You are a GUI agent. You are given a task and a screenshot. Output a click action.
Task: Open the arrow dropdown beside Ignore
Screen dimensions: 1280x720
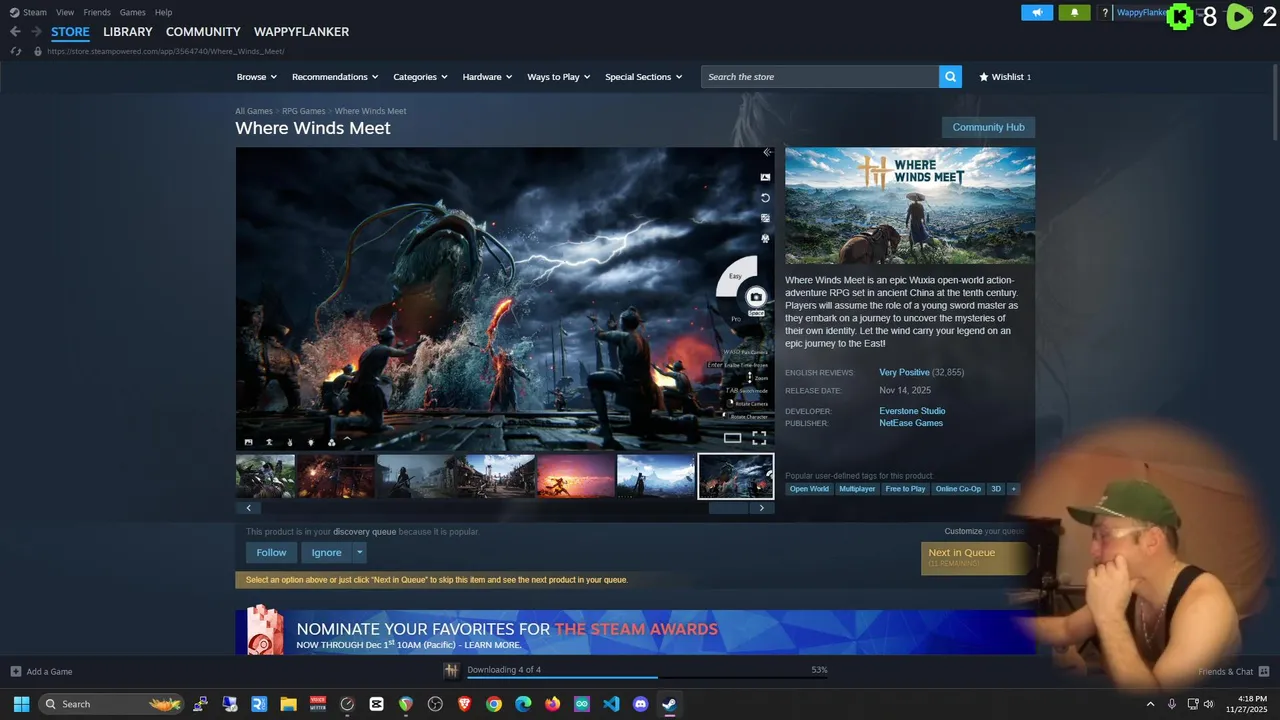click(x=360, y=552)
